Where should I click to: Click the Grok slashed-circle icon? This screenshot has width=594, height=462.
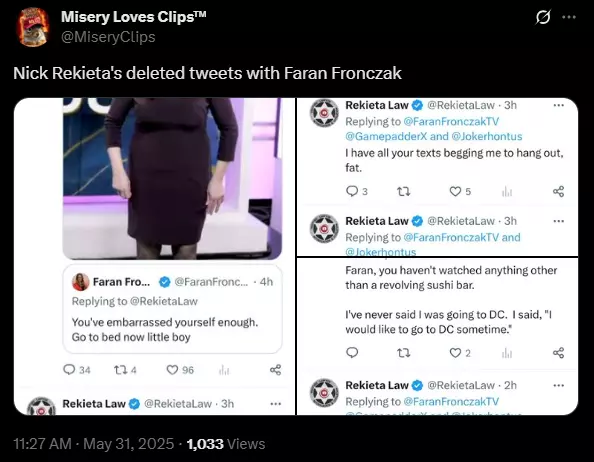pos(543,17)
